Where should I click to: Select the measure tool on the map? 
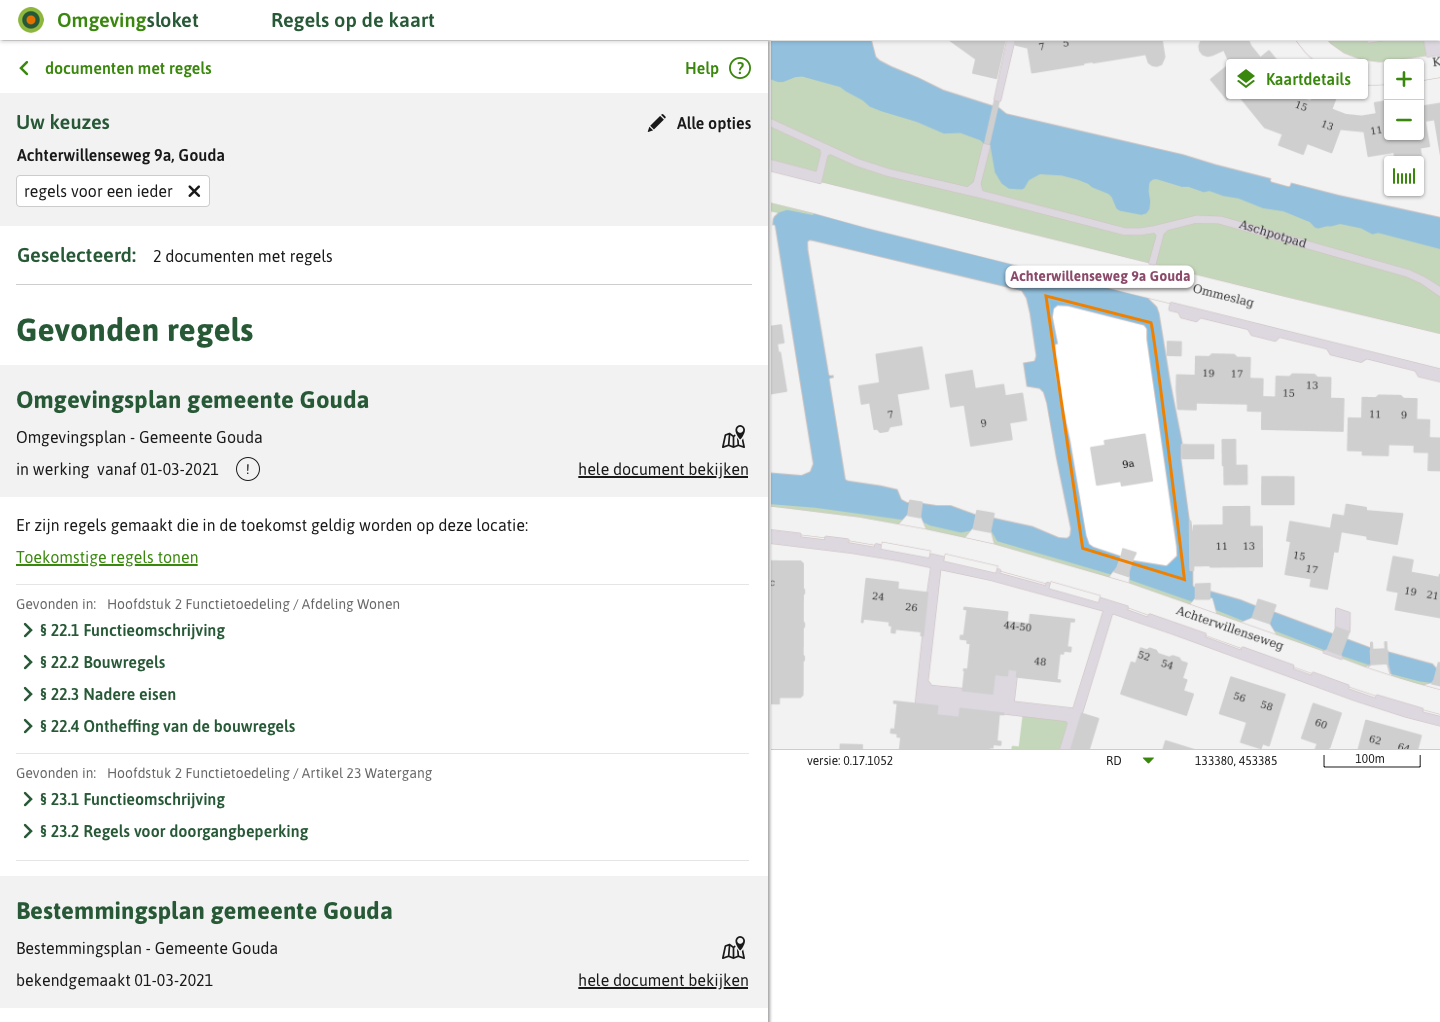(x=1403, y=175)
